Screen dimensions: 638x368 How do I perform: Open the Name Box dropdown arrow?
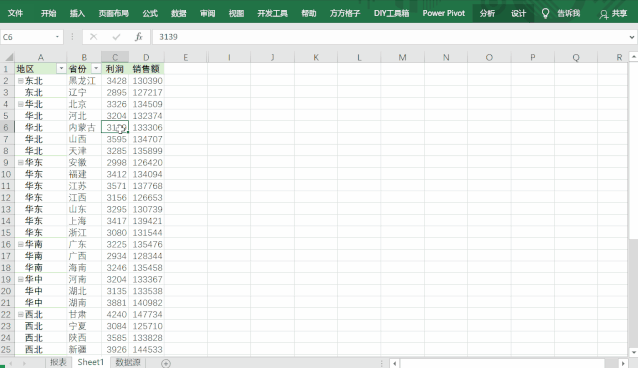(57, 37)
